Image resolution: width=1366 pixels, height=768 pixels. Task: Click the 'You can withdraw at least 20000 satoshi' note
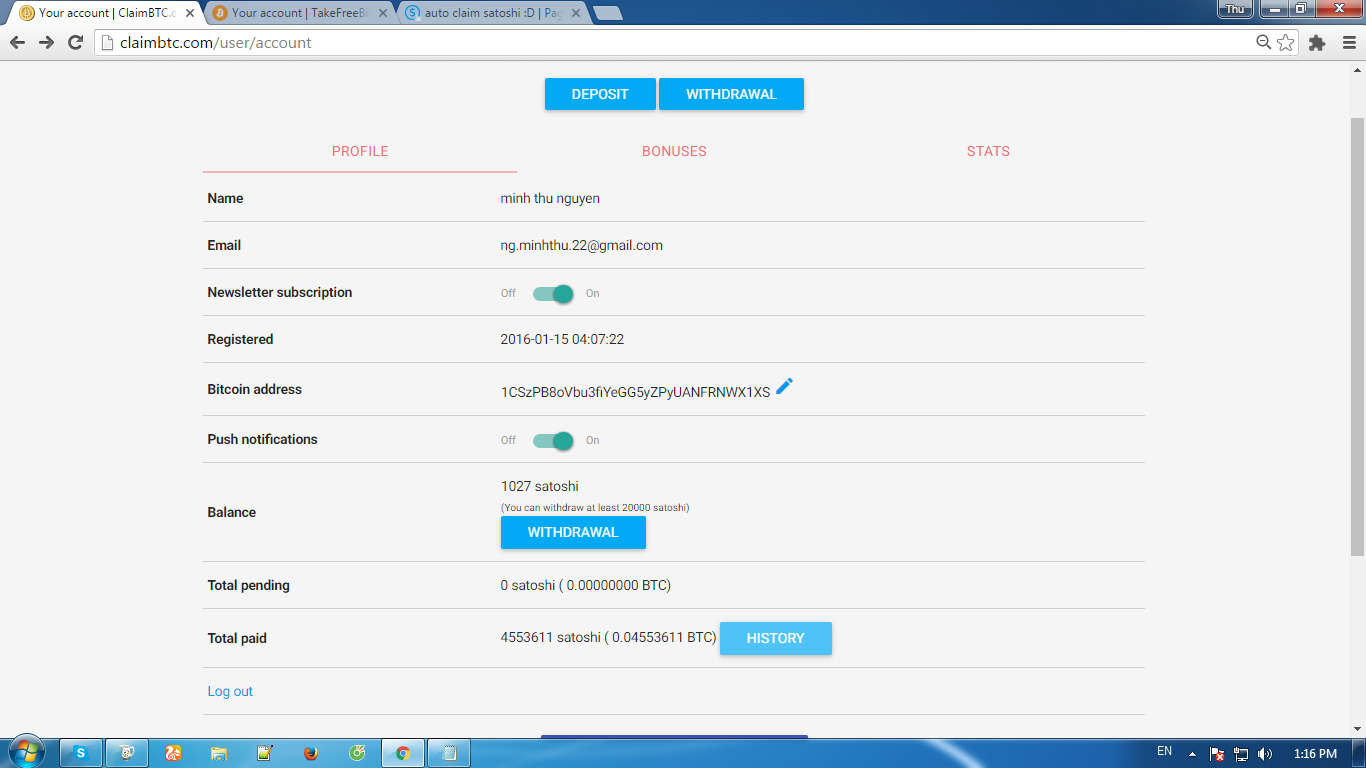click(595, 507)
